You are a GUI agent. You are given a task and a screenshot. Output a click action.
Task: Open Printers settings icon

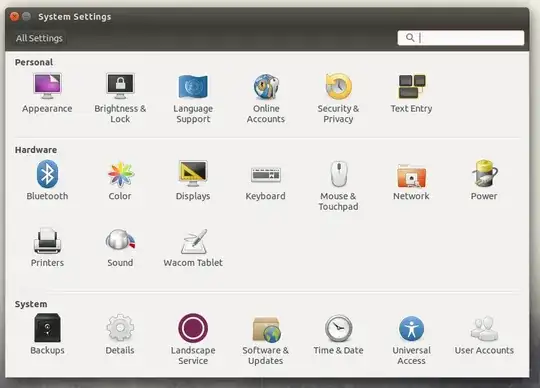47,241
